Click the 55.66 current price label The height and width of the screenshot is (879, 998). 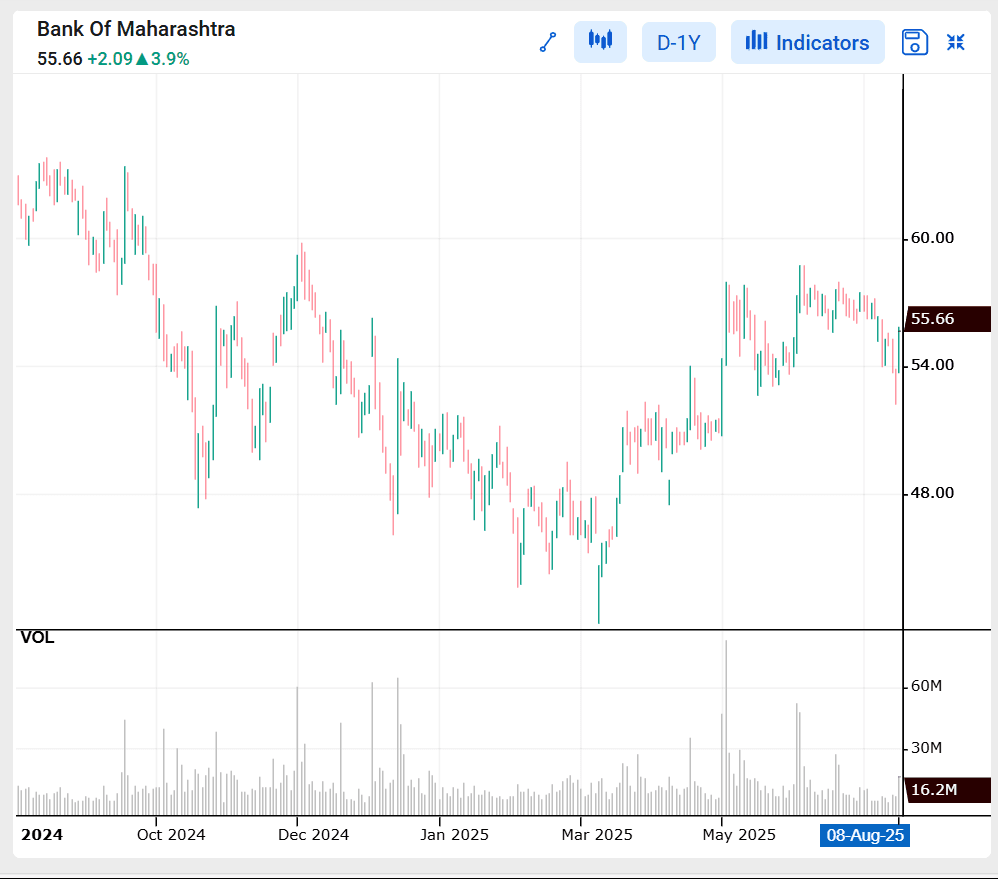pyautogui.click(x=60, y=59)
